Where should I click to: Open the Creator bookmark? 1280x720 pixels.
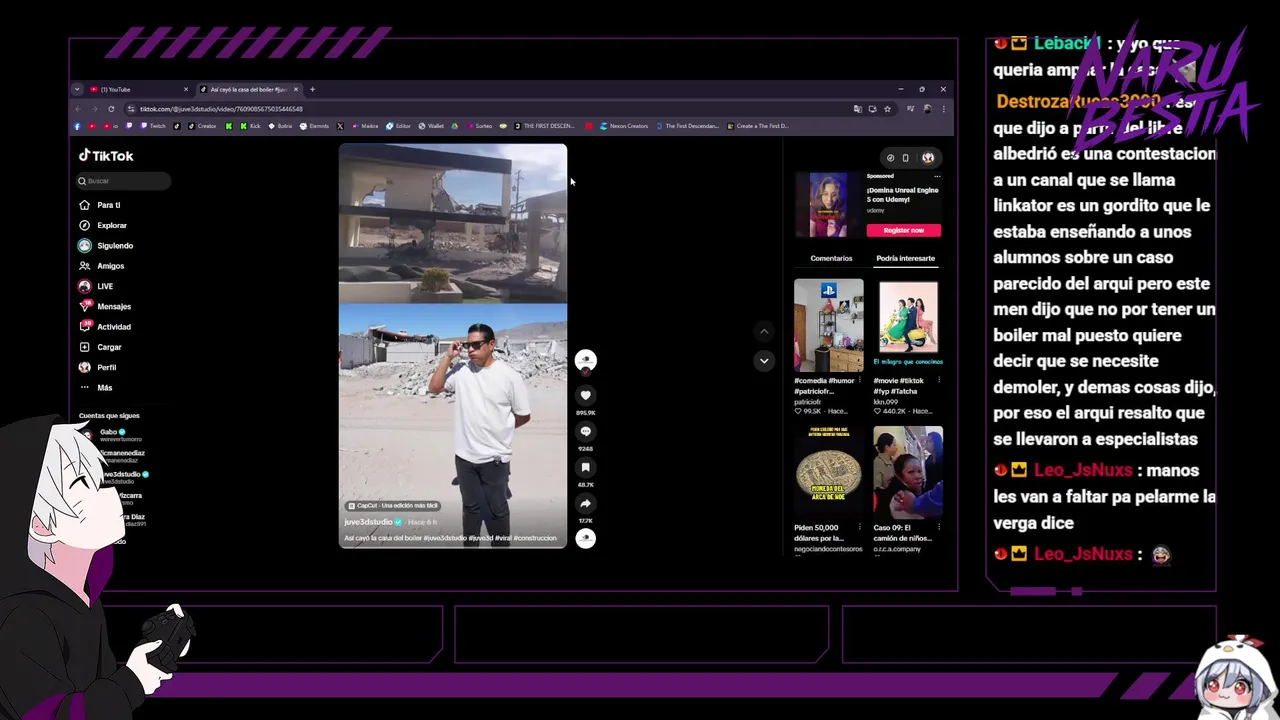pyautogui.click(x=202, y=126)
